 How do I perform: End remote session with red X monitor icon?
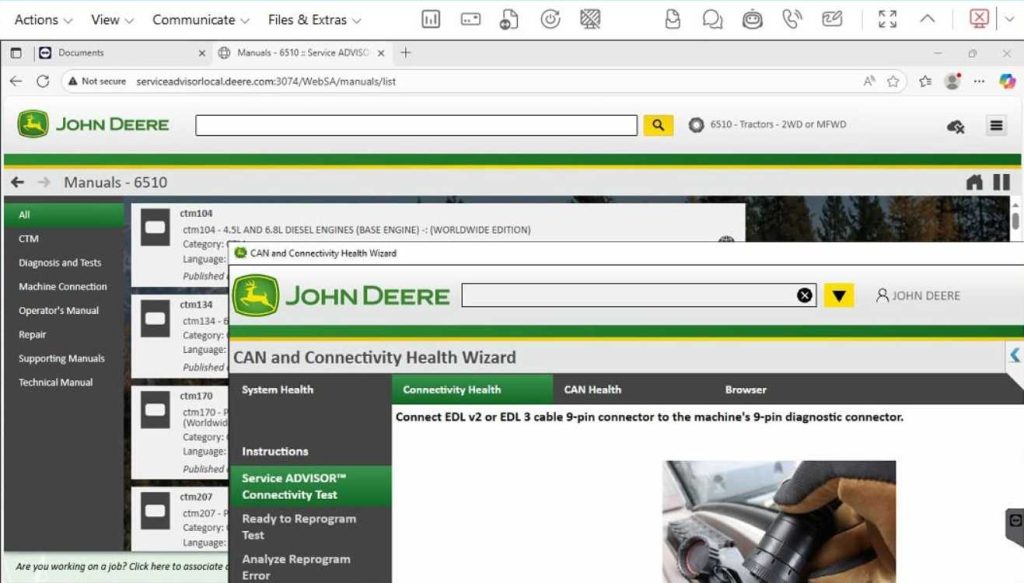(x=979, y=19)
